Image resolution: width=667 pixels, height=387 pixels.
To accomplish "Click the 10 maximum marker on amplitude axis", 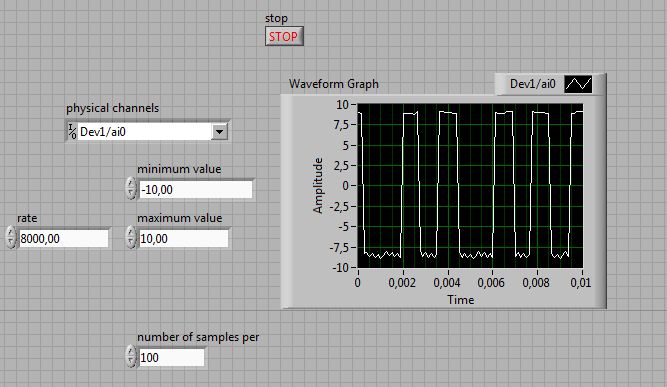I will pyautogui.click(x=342, y=105).
